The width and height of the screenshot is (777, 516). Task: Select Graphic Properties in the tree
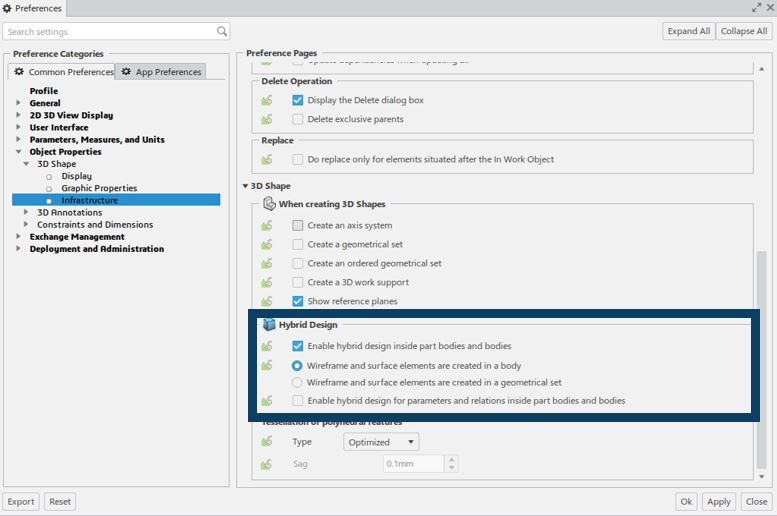99,188
